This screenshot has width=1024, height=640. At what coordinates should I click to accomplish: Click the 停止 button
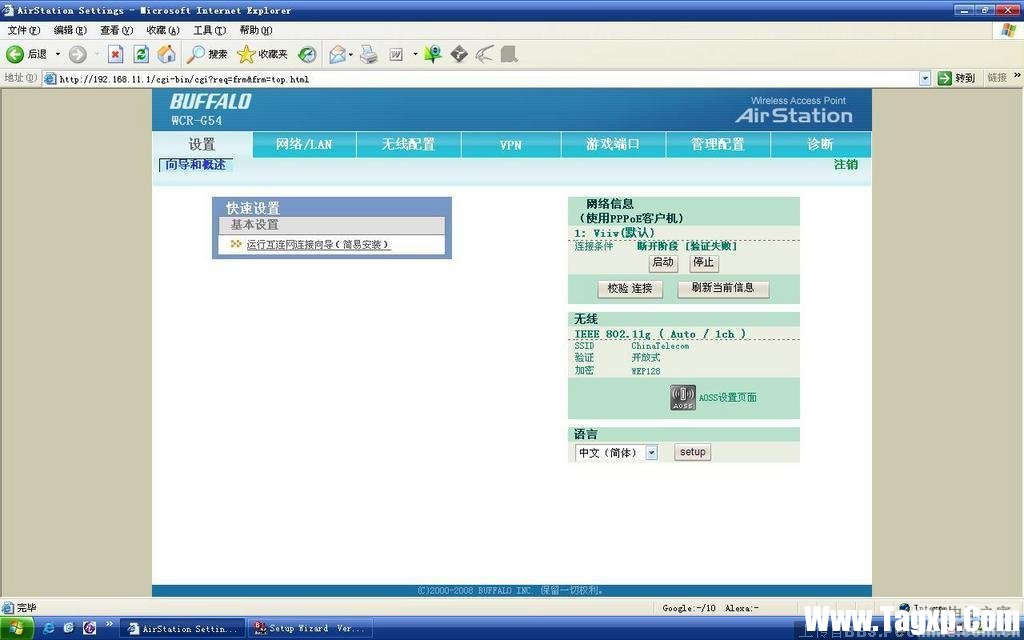(x=703, y=263)
